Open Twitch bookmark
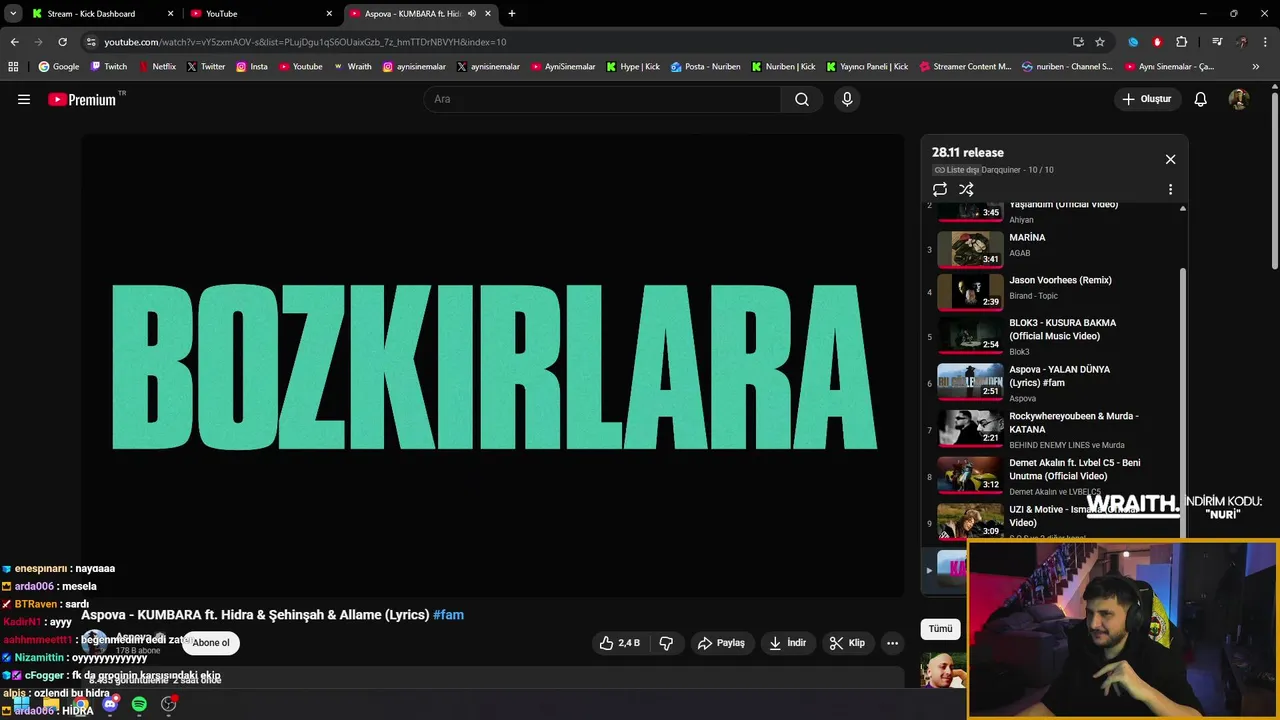 109,67
